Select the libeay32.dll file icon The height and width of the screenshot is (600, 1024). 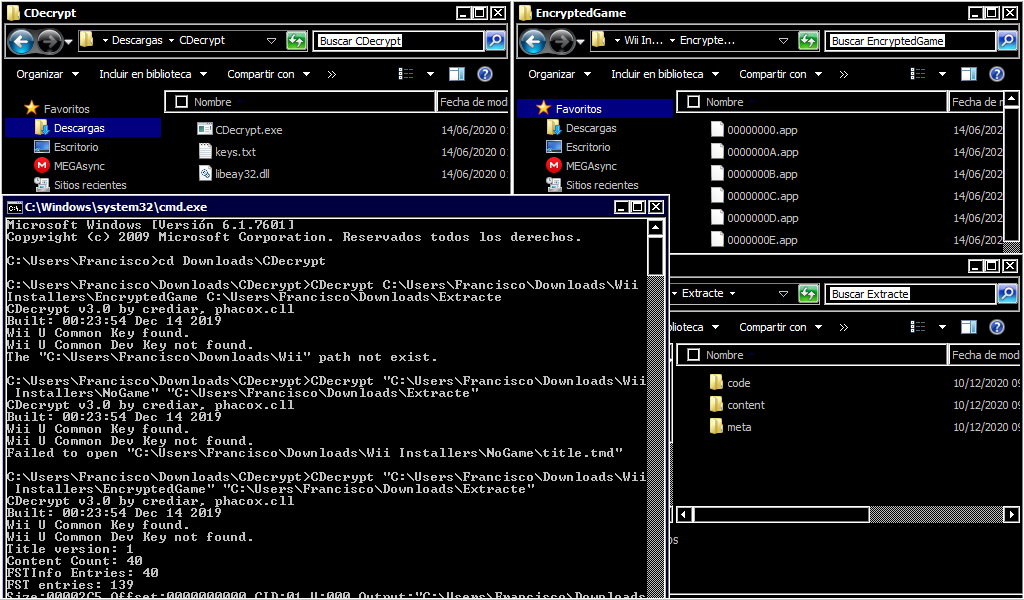[x=204, y=173]
